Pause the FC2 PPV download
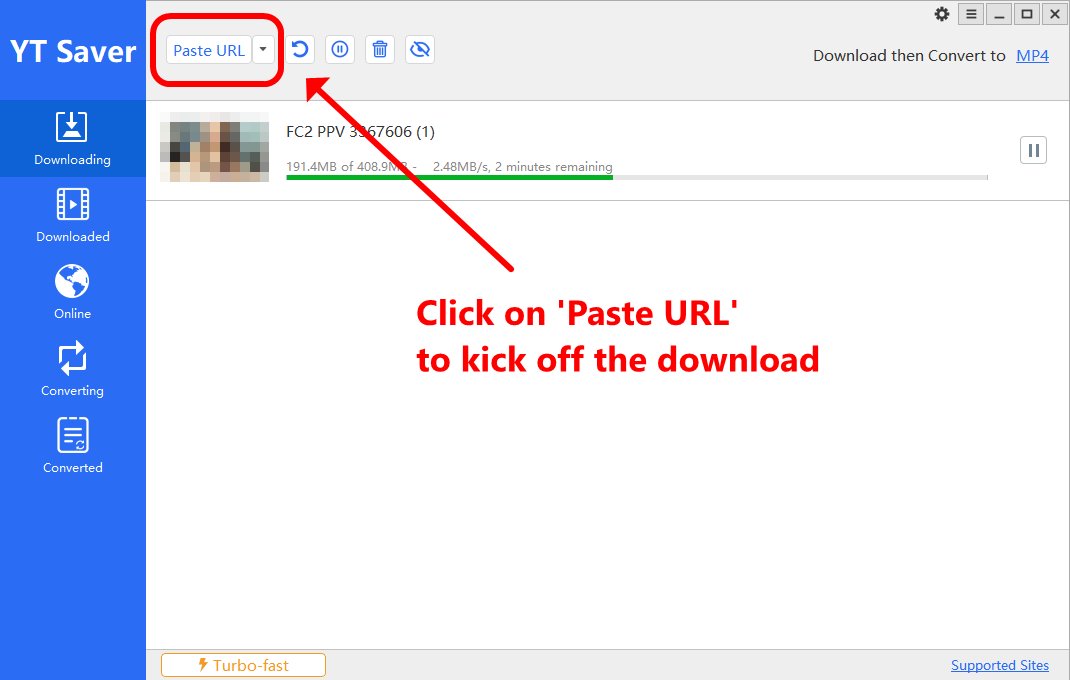 (1033, 150)
